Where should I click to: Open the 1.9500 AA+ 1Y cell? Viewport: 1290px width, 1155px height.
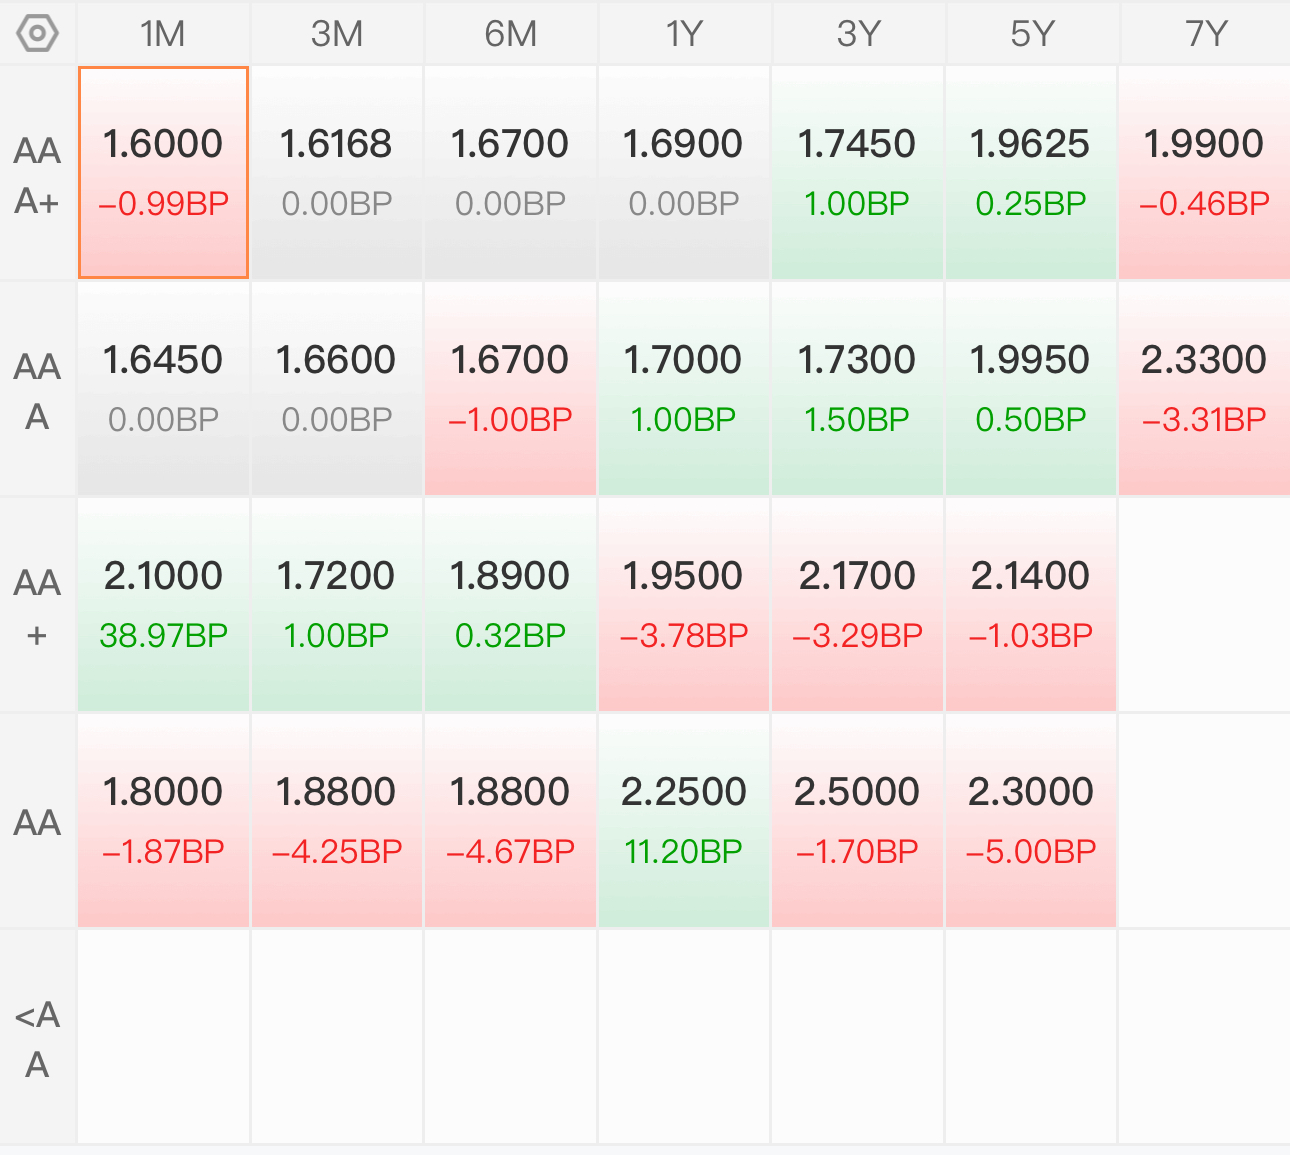click(684, 604)
